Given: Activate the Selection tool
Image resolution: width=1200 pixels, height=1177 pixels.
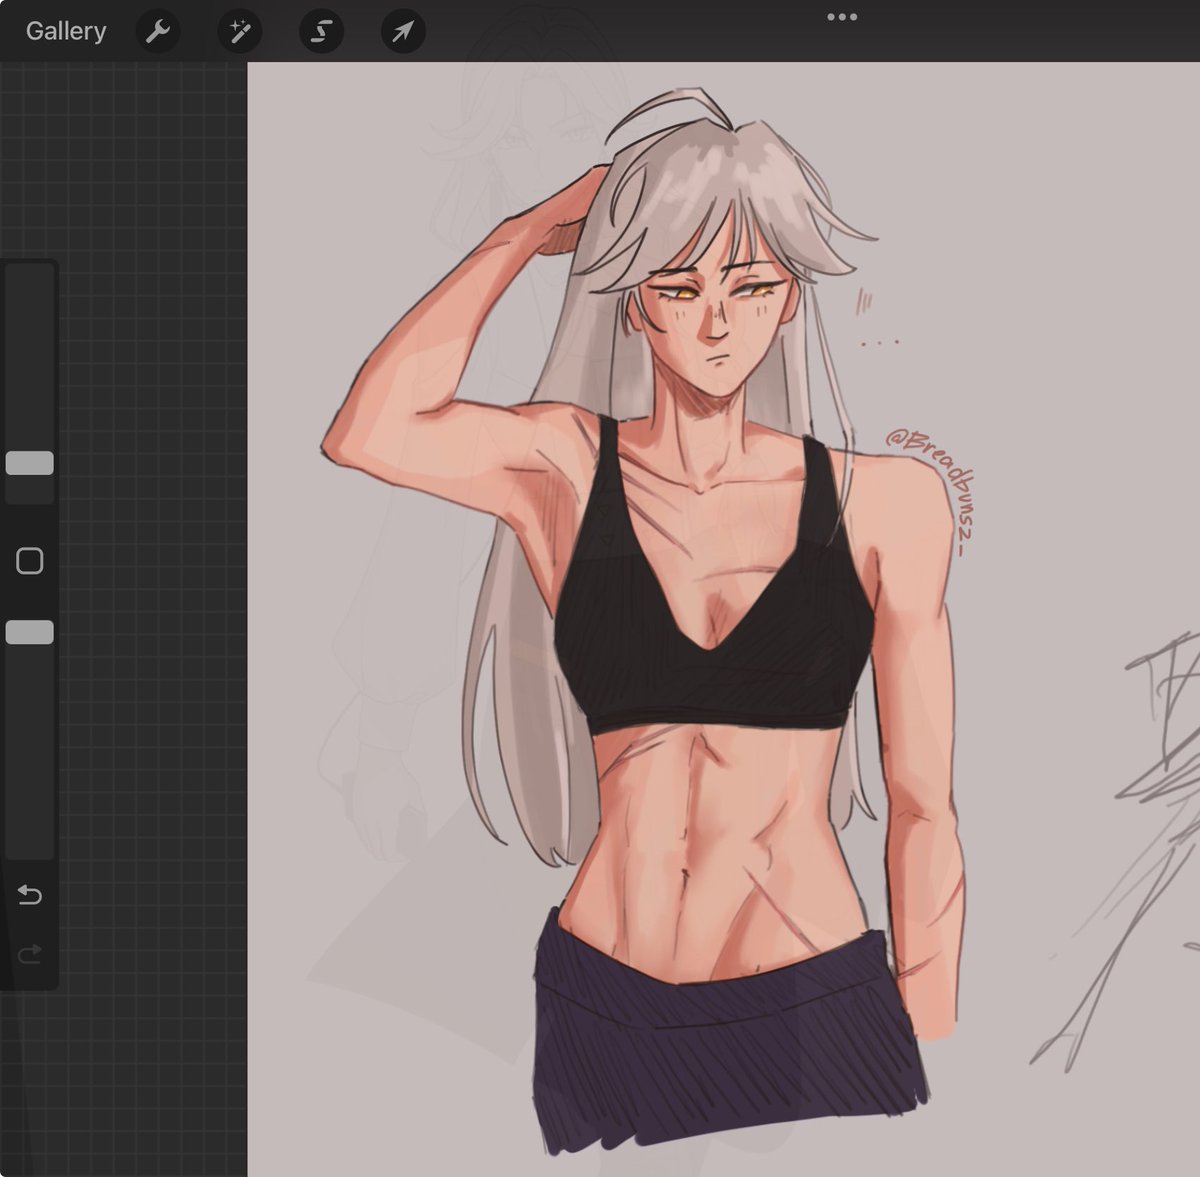Looking at the screenshot, I should point(321,32).
